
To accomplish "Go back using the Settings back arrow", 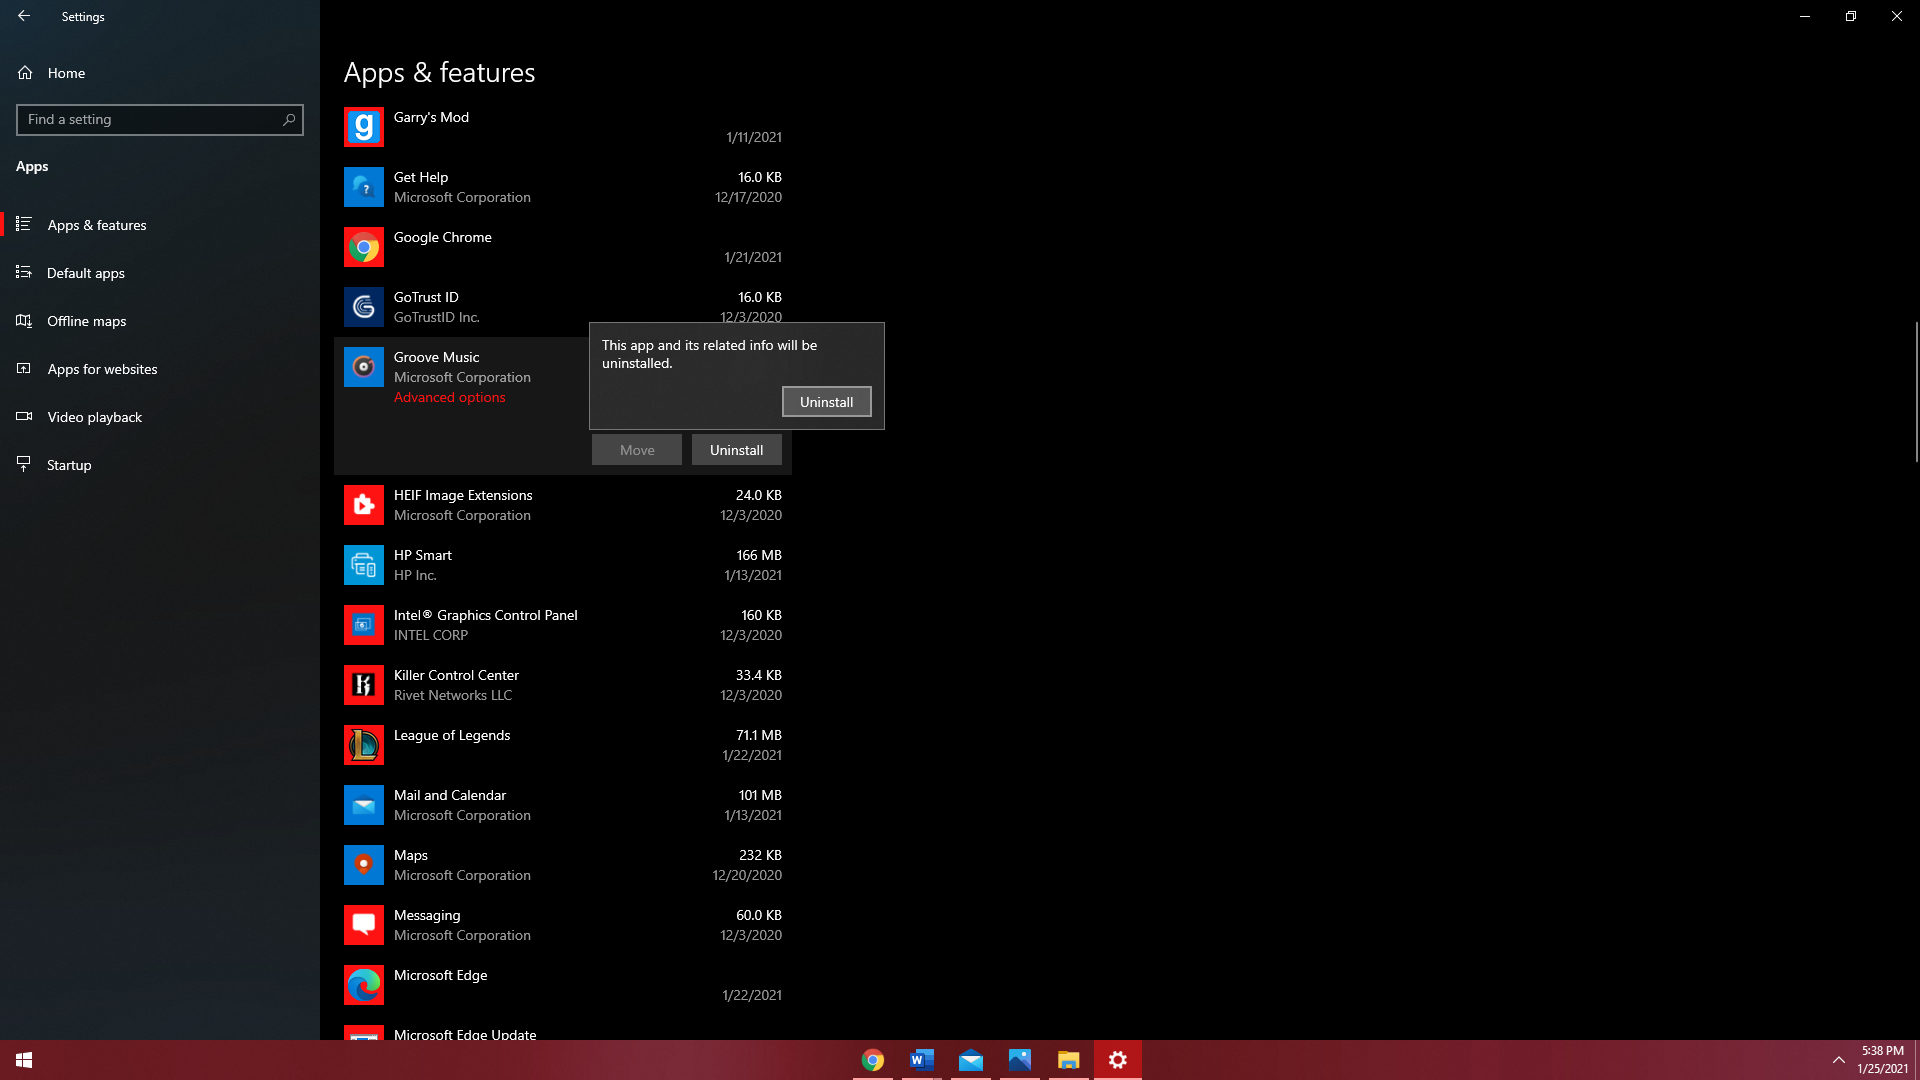I will [24, 16].
